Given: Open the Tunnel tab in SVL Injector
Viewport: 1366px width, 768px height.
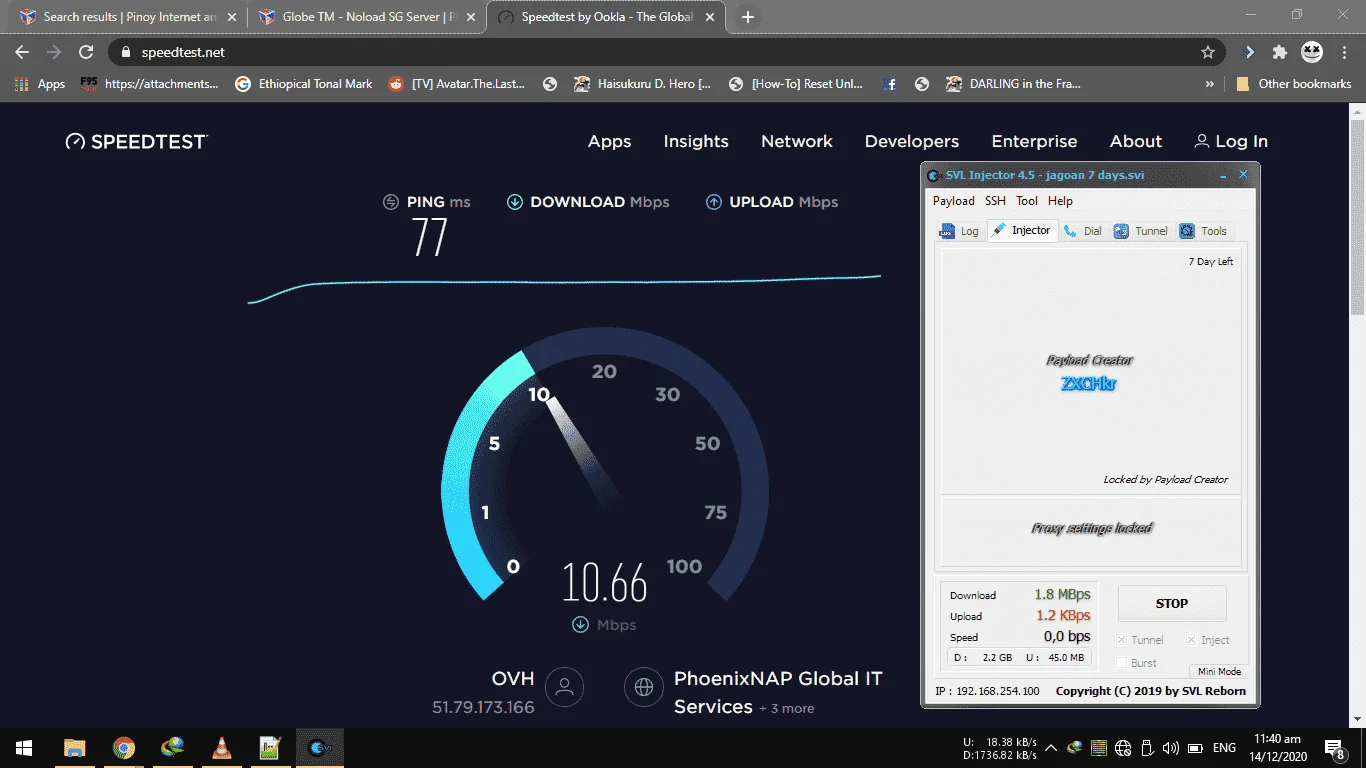Looking at the screenshot, I should (x=1140, y=231).
